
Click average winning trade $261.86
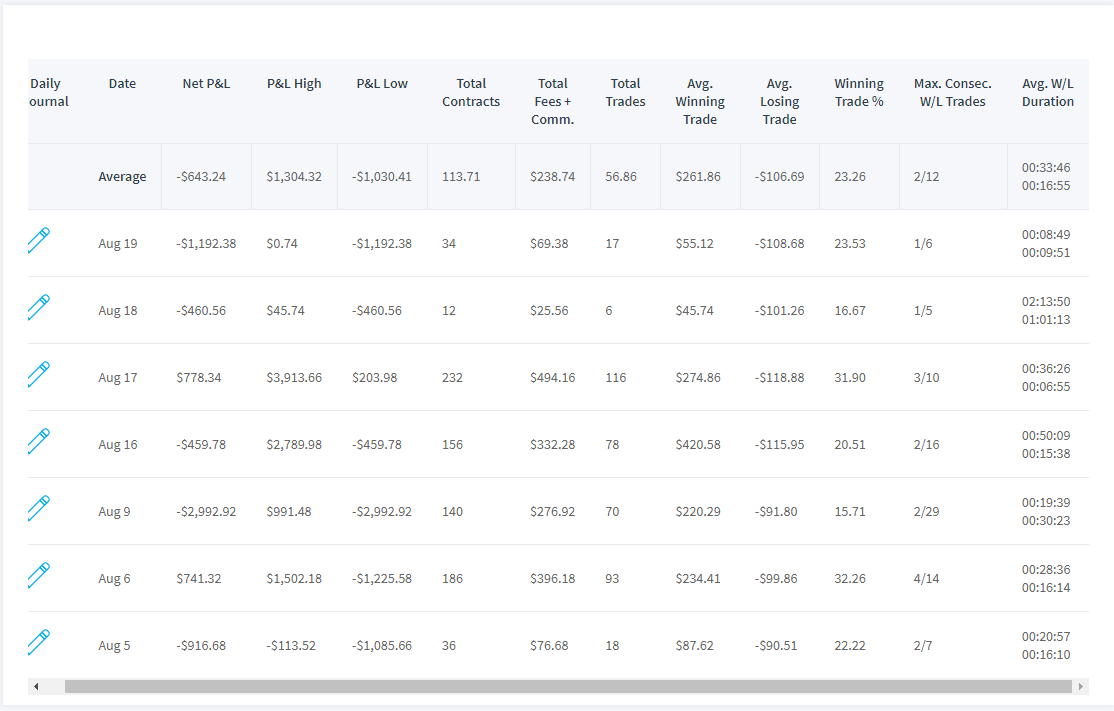(698, 177)
